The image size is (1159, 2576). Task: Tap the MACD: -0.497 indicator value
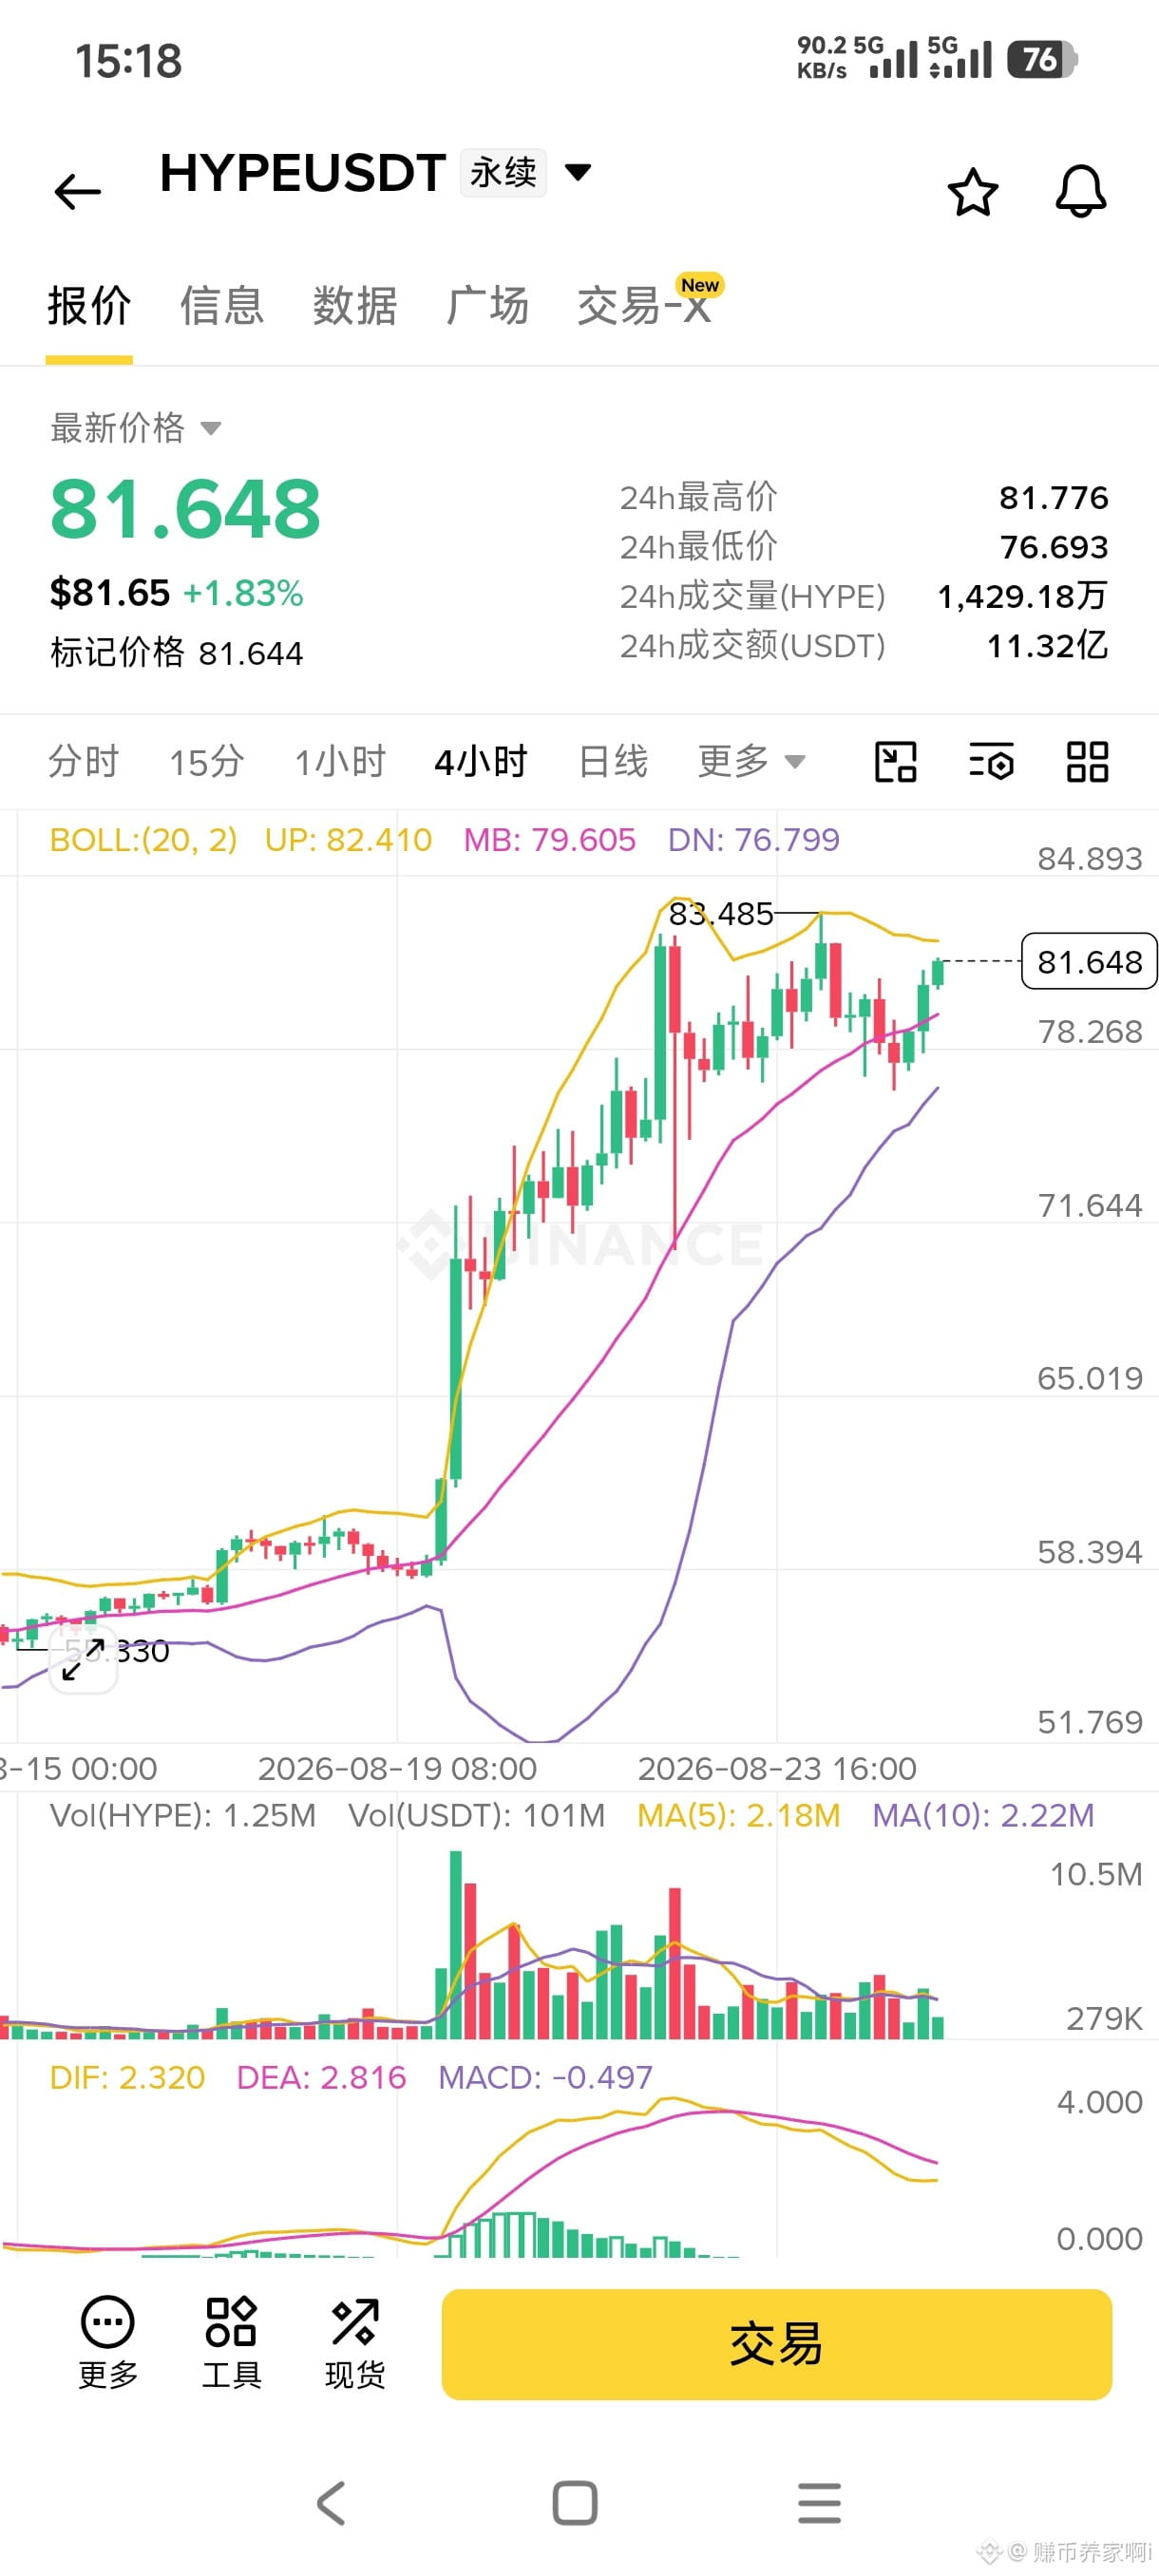tap(545, 2078)
